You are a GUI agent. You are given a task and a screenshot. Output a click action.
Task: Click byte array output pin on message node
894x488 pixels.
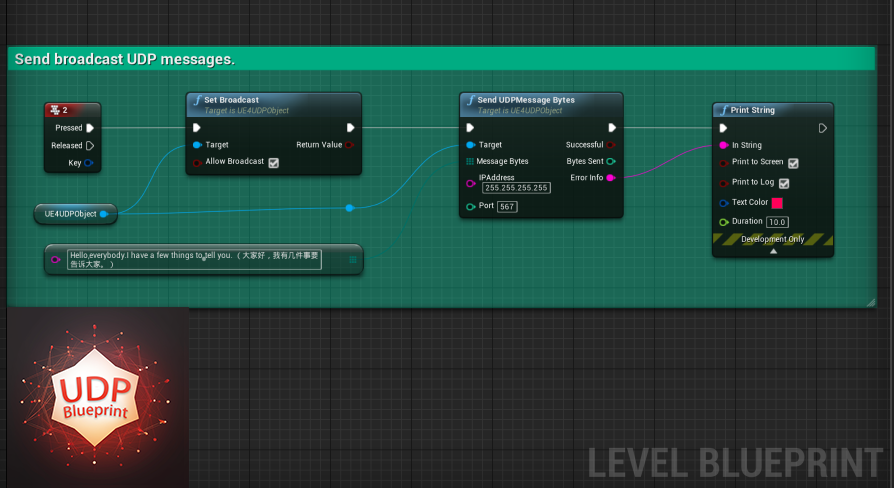pos(353,259)
